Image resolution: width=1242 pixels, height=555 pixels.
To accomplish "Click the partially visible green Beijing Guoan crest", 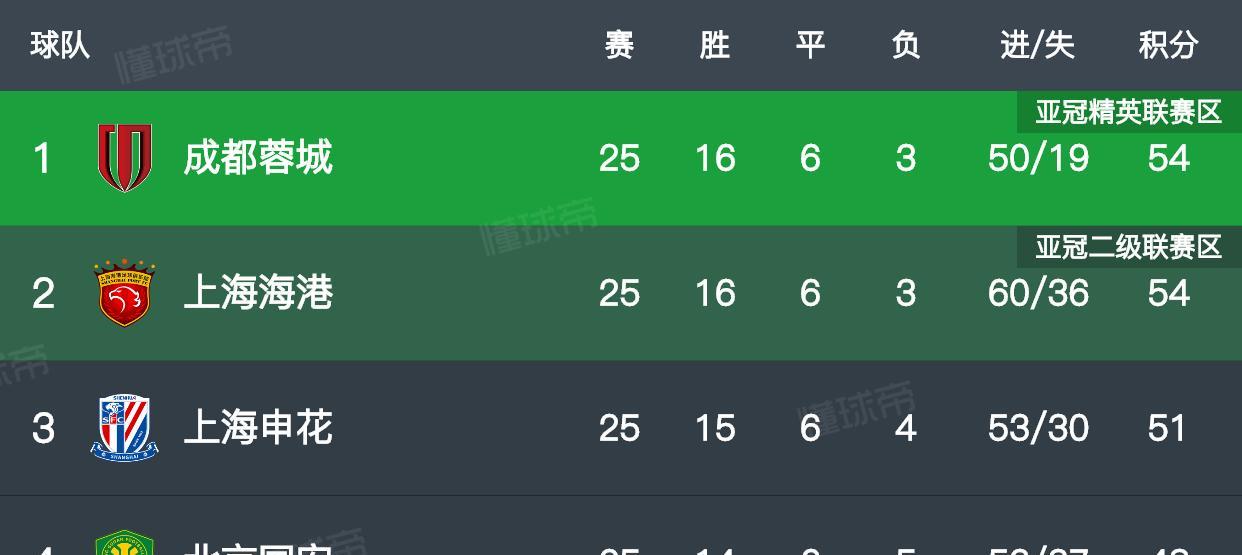I will (125, 543).
